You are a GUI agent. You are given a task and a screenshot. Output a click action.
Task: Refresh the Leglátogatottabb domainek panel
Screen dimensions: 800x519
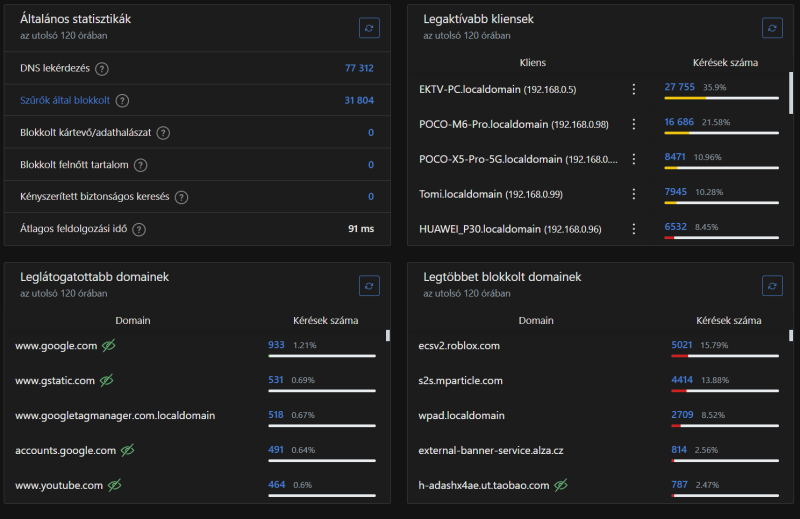(x=369, y=285)
